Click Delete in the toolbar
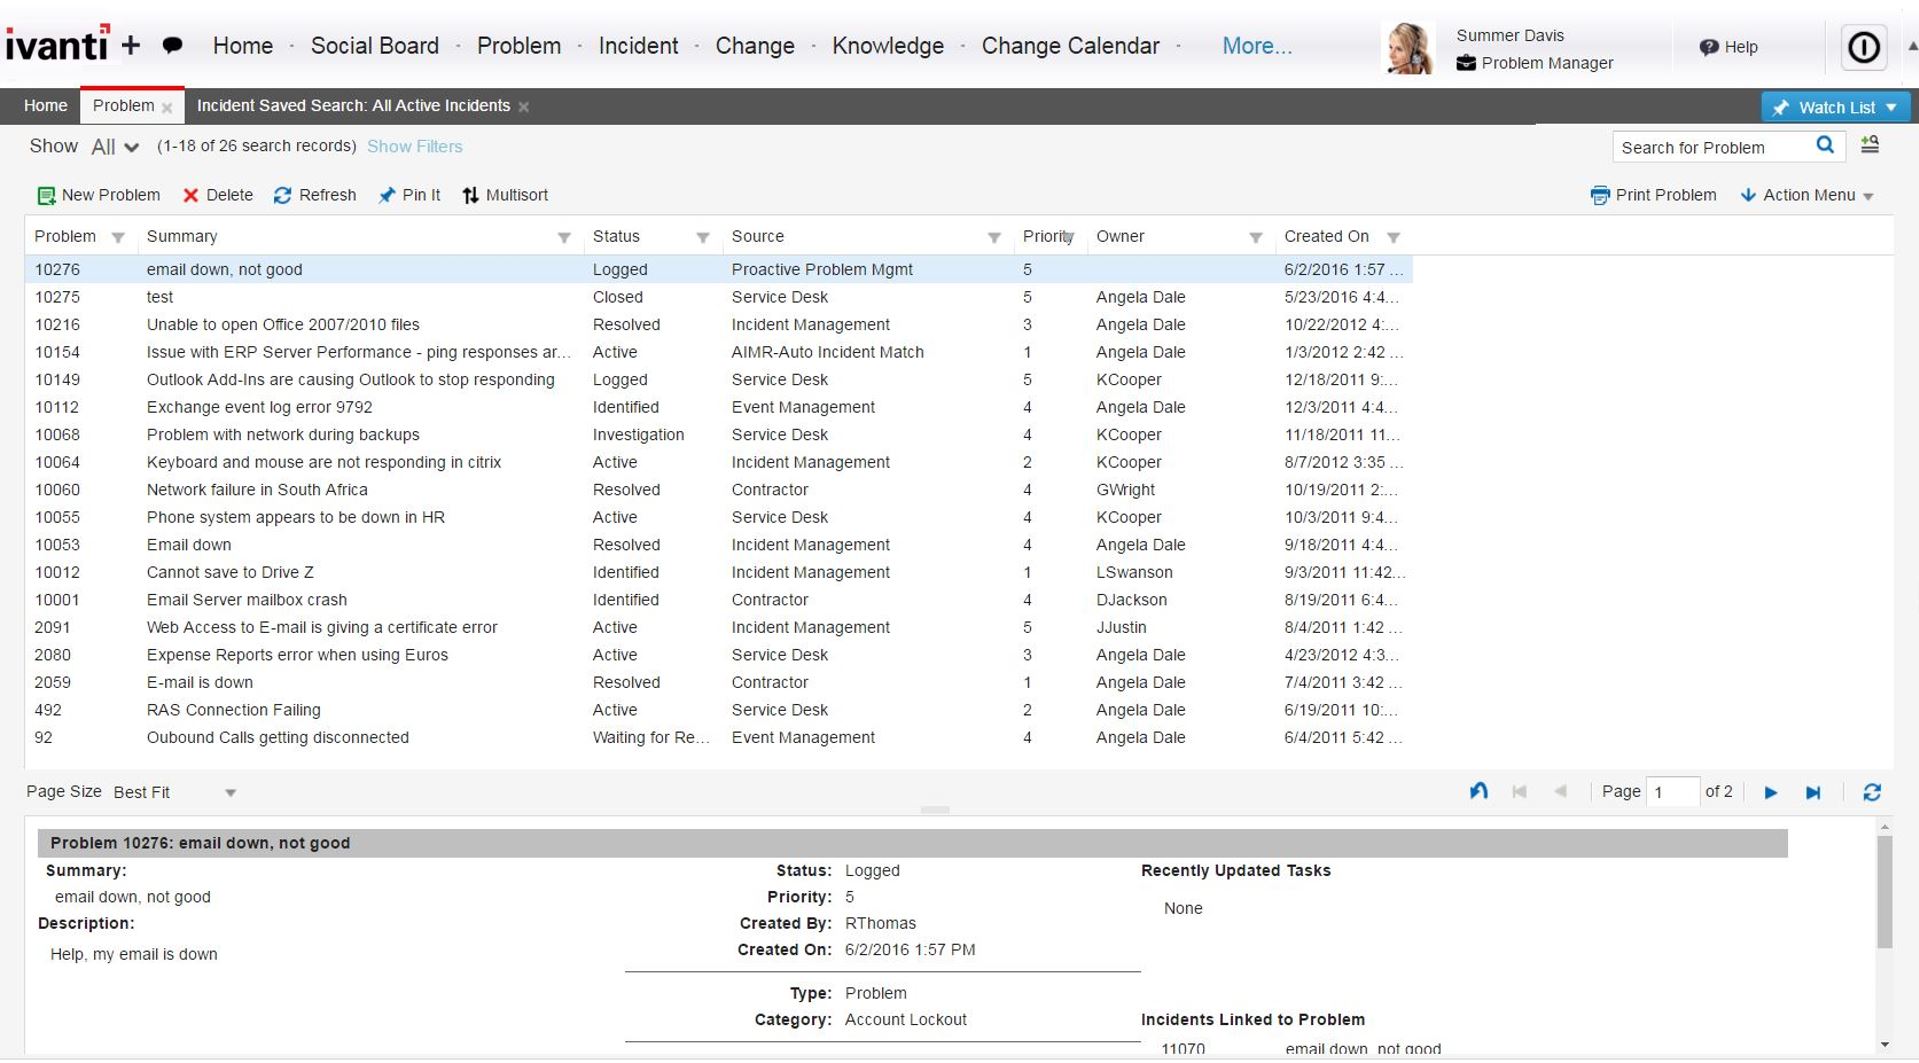The height and width of the screenshot is (1063, 1919). click(x=217, y=195)
